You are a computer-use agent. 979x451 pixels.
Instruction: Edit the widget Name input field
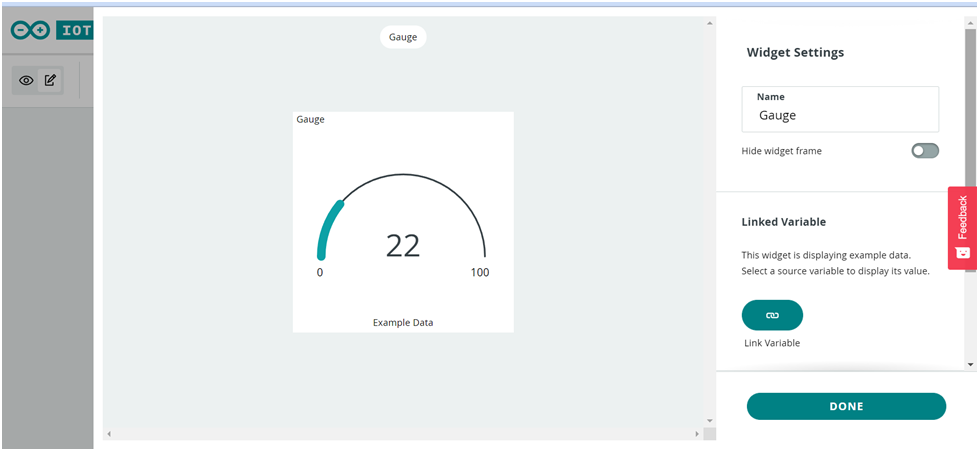840,109
